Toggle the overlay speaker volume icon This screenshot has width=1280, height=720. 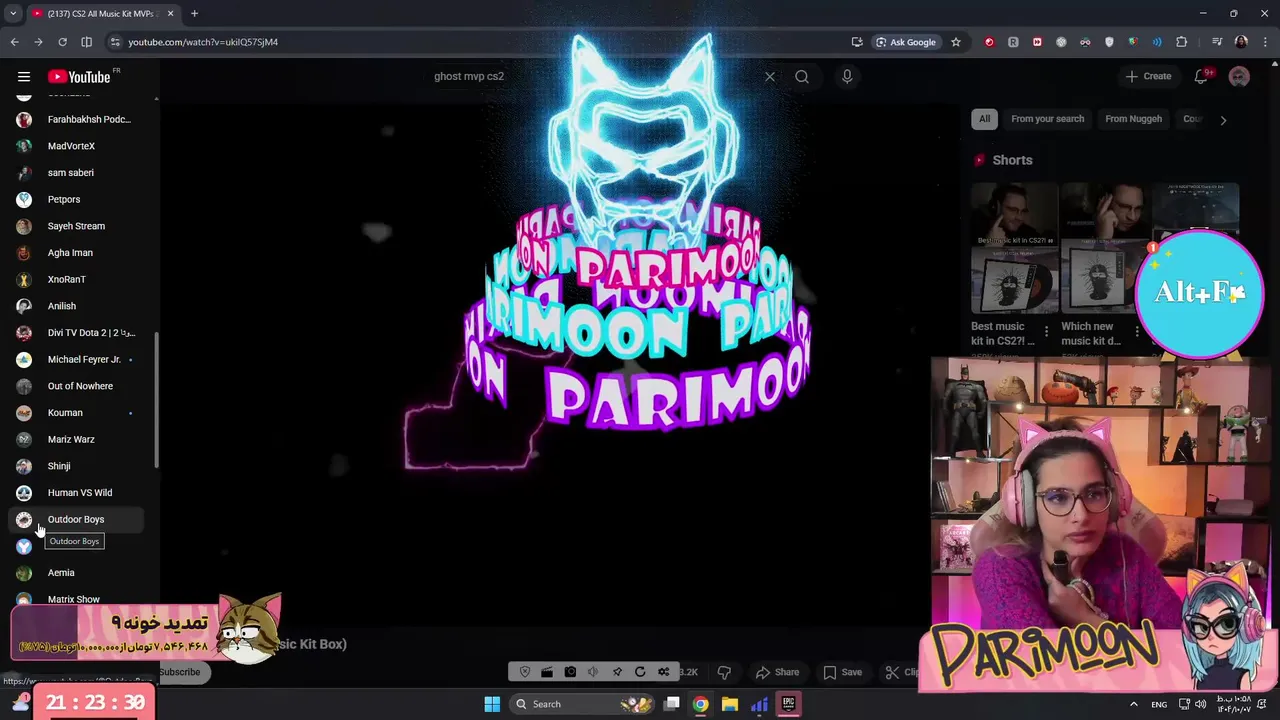pyautogui.click(x=593, y=672)
